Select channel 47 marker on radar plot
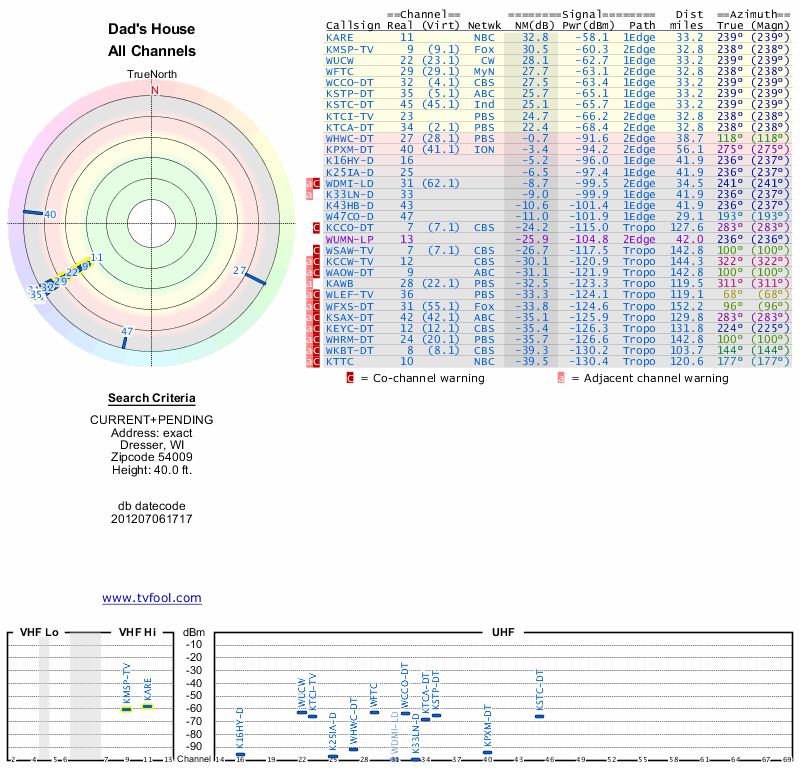800x768 pixels. (125, 341)
